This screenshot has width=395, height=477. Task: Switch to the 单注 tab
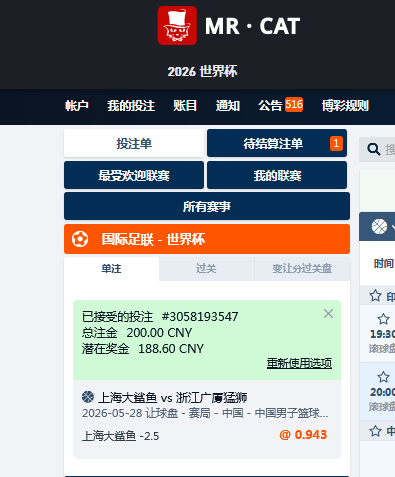point(111,269)
